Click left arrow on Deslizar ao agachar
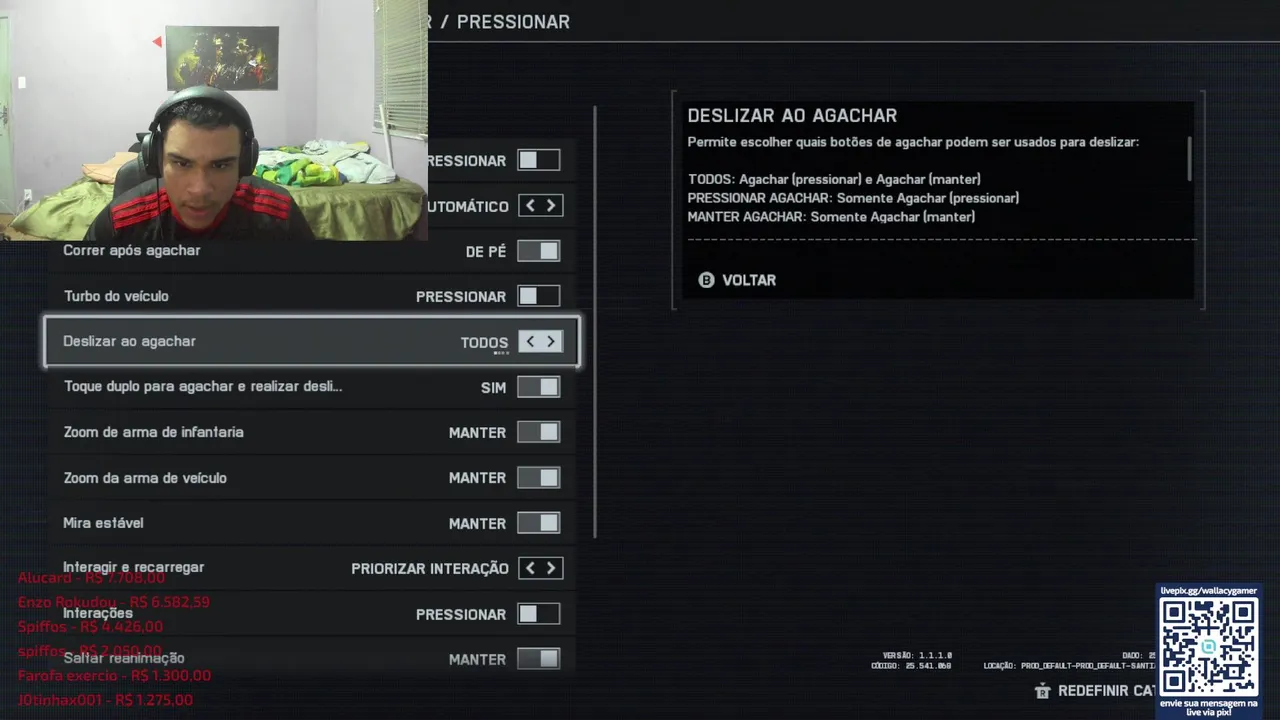1280x720 pixels. click(530, 342)
